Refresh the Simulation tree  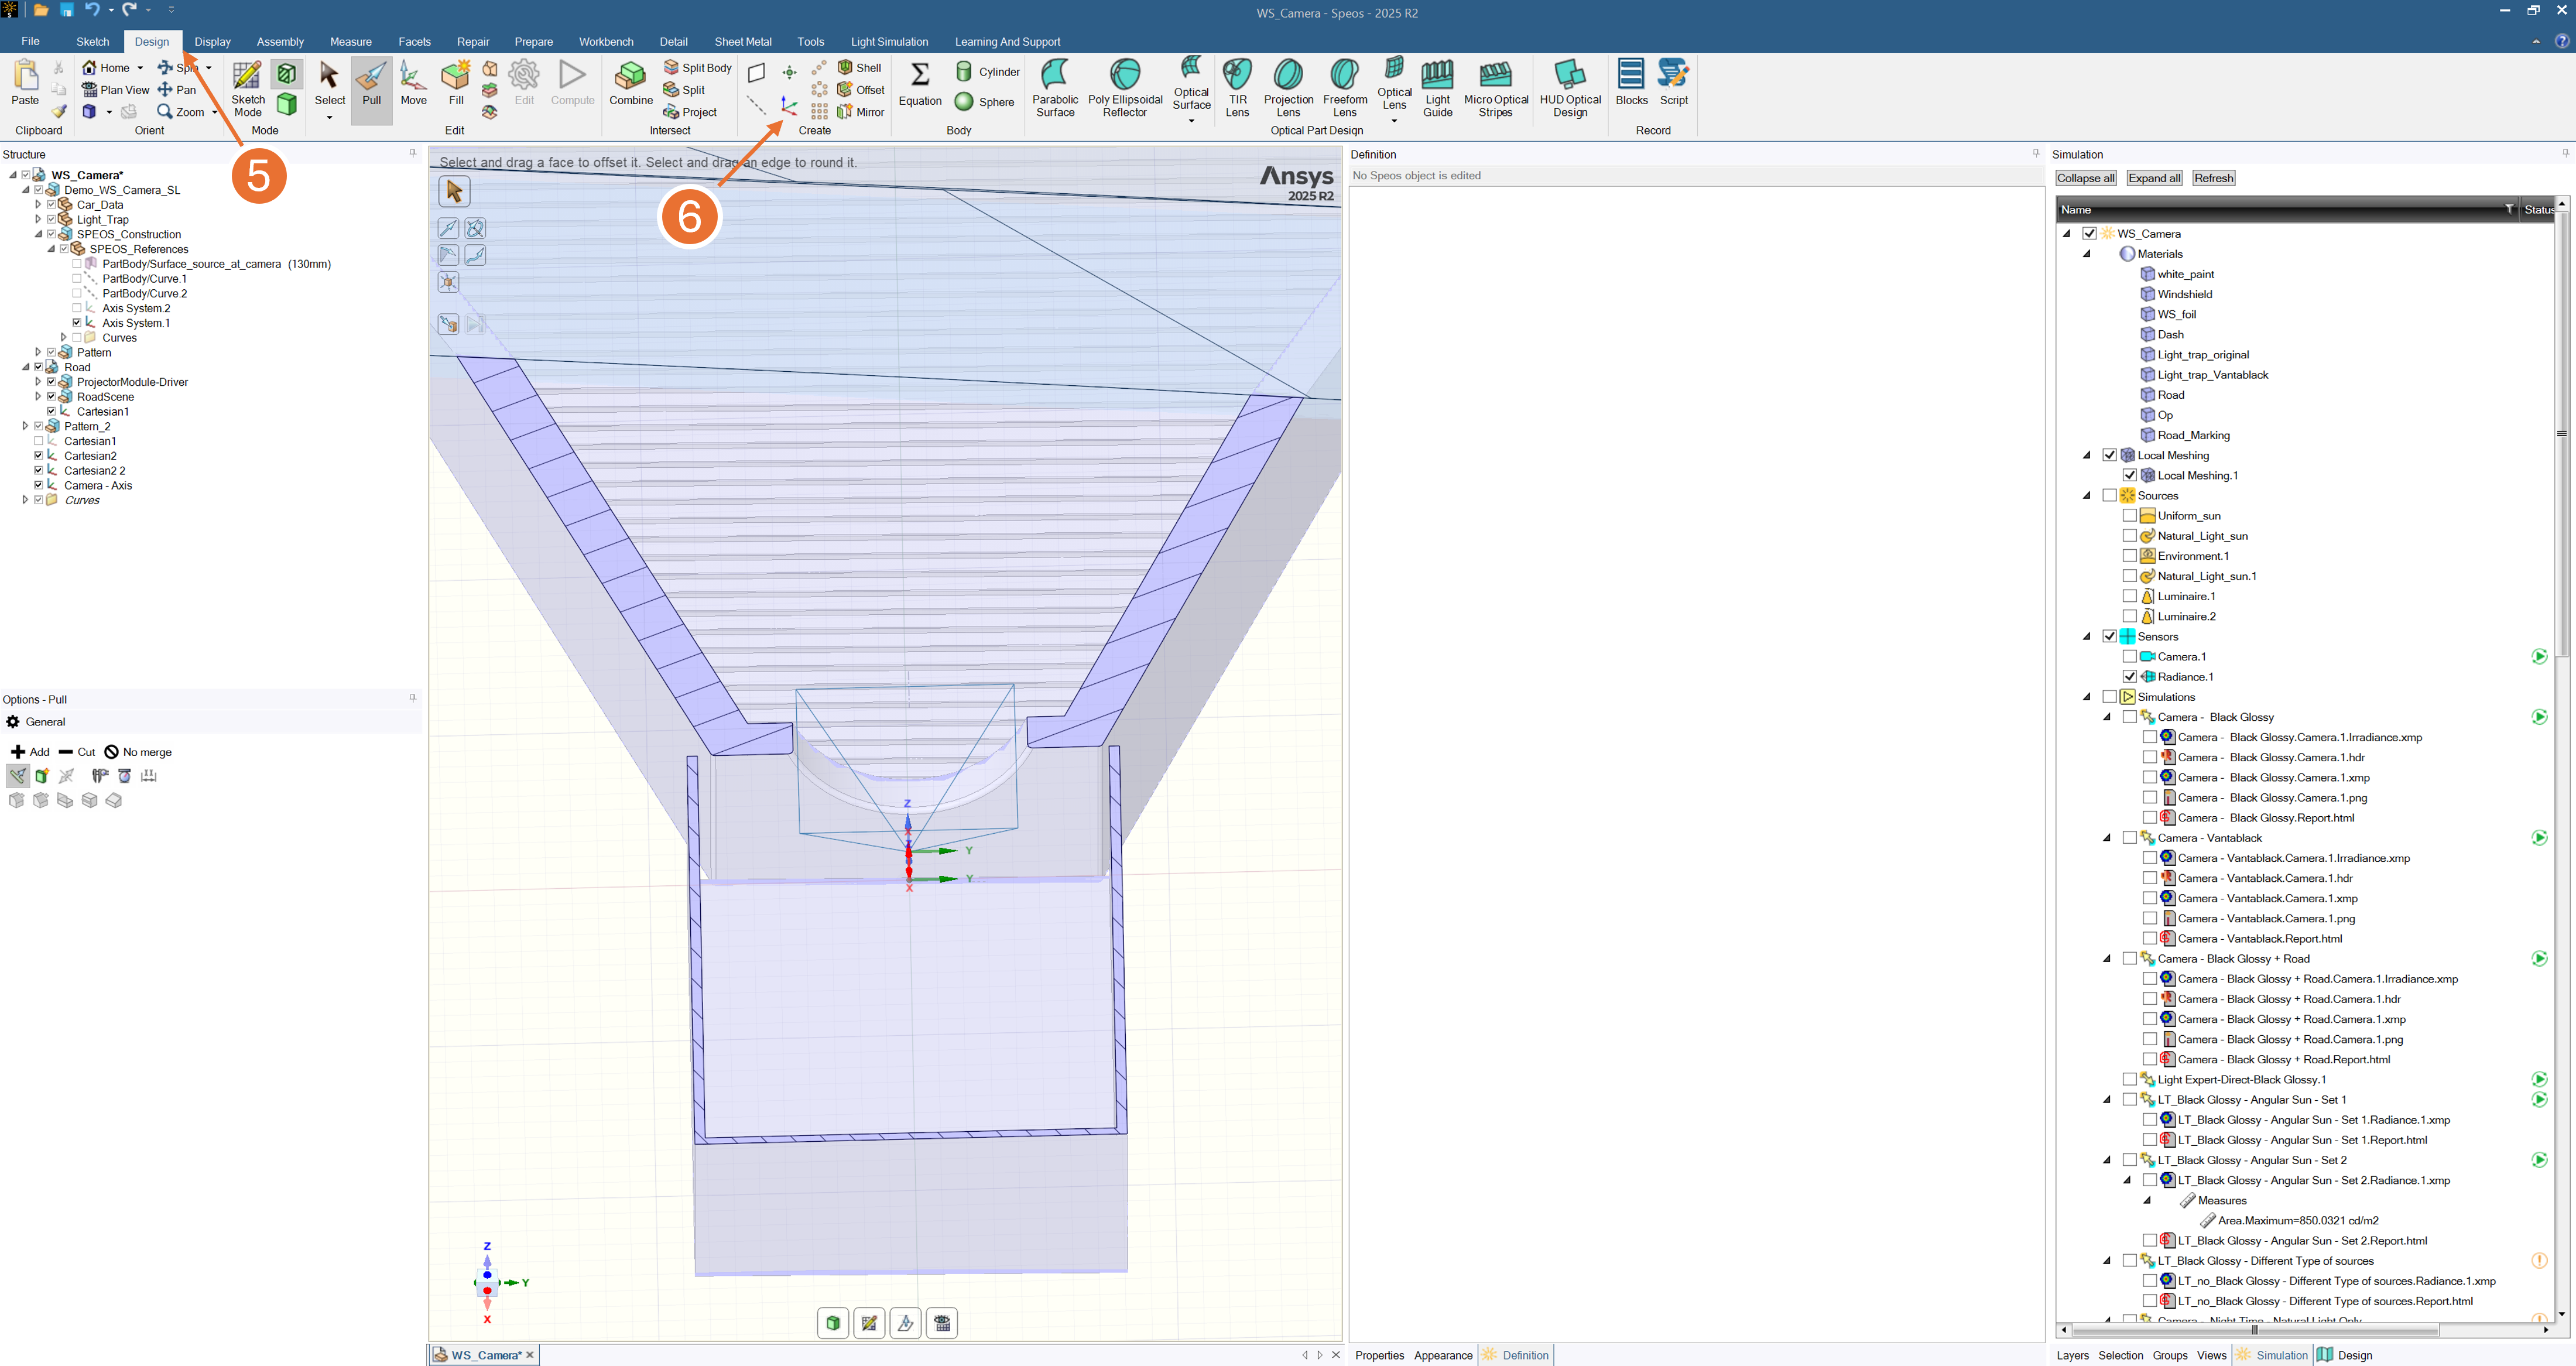coord(2213,178)
